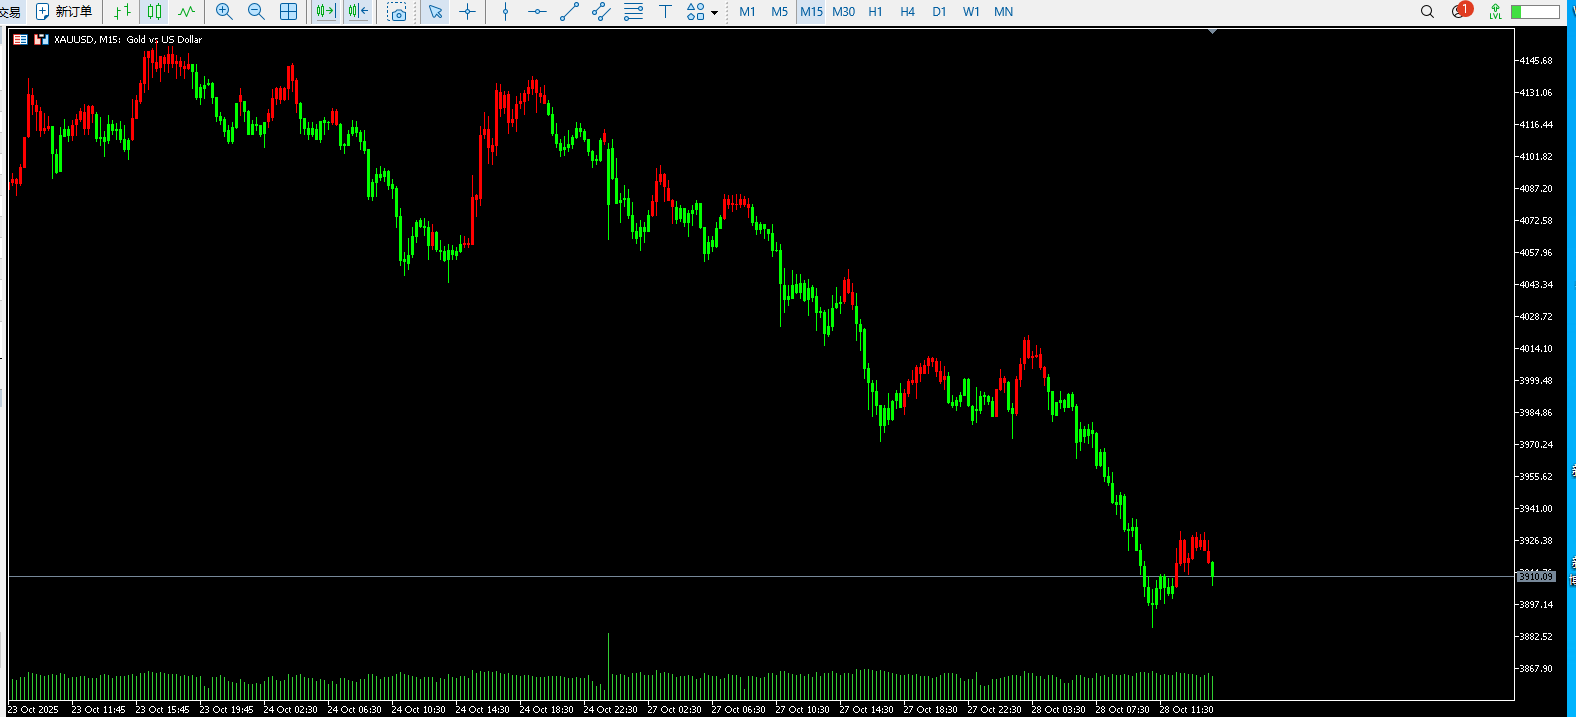The width and height of the screenshot is (1576, 717).
Task: Switch chart to bar chart style
Action: tap(122, 12)
